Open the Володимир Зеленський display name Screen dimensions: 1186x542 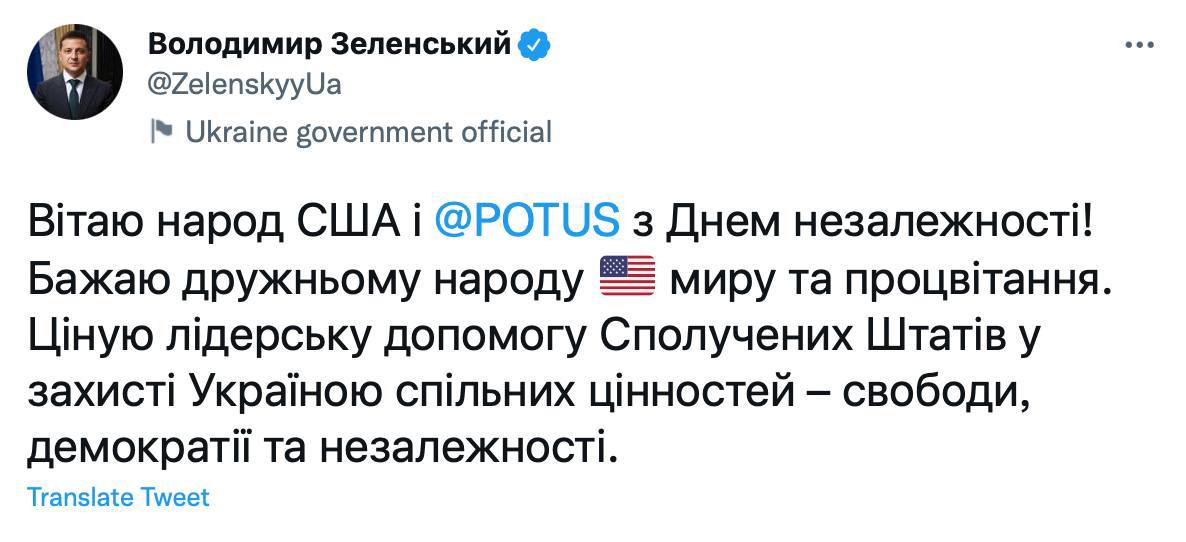(x=330, y=45)
